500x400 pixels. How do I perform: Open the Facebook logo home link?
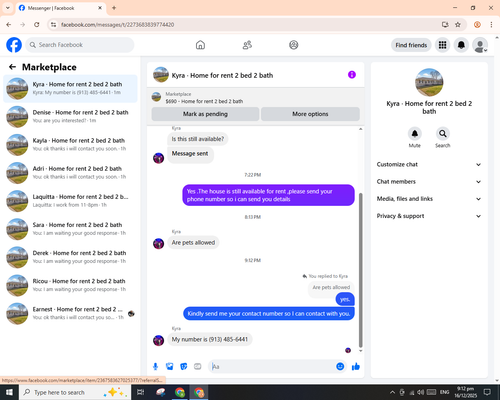coord(14,45)
